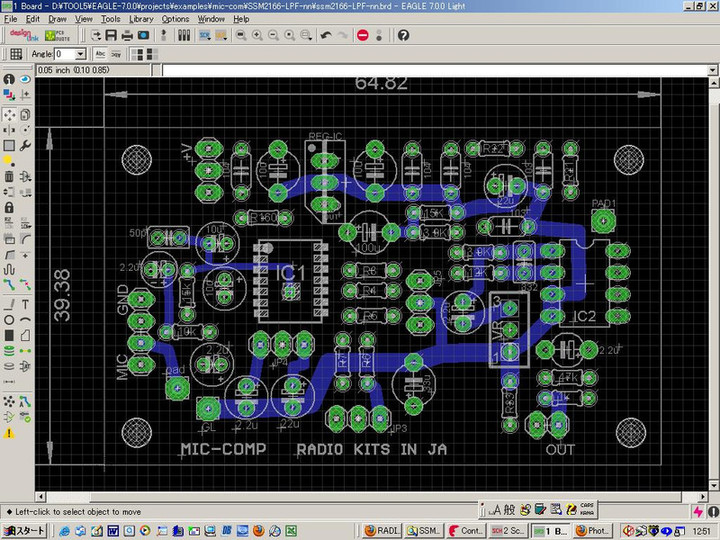Switch to the RADI taskbar window
Screen dimensions: 720x540
(x=382, y=530)
